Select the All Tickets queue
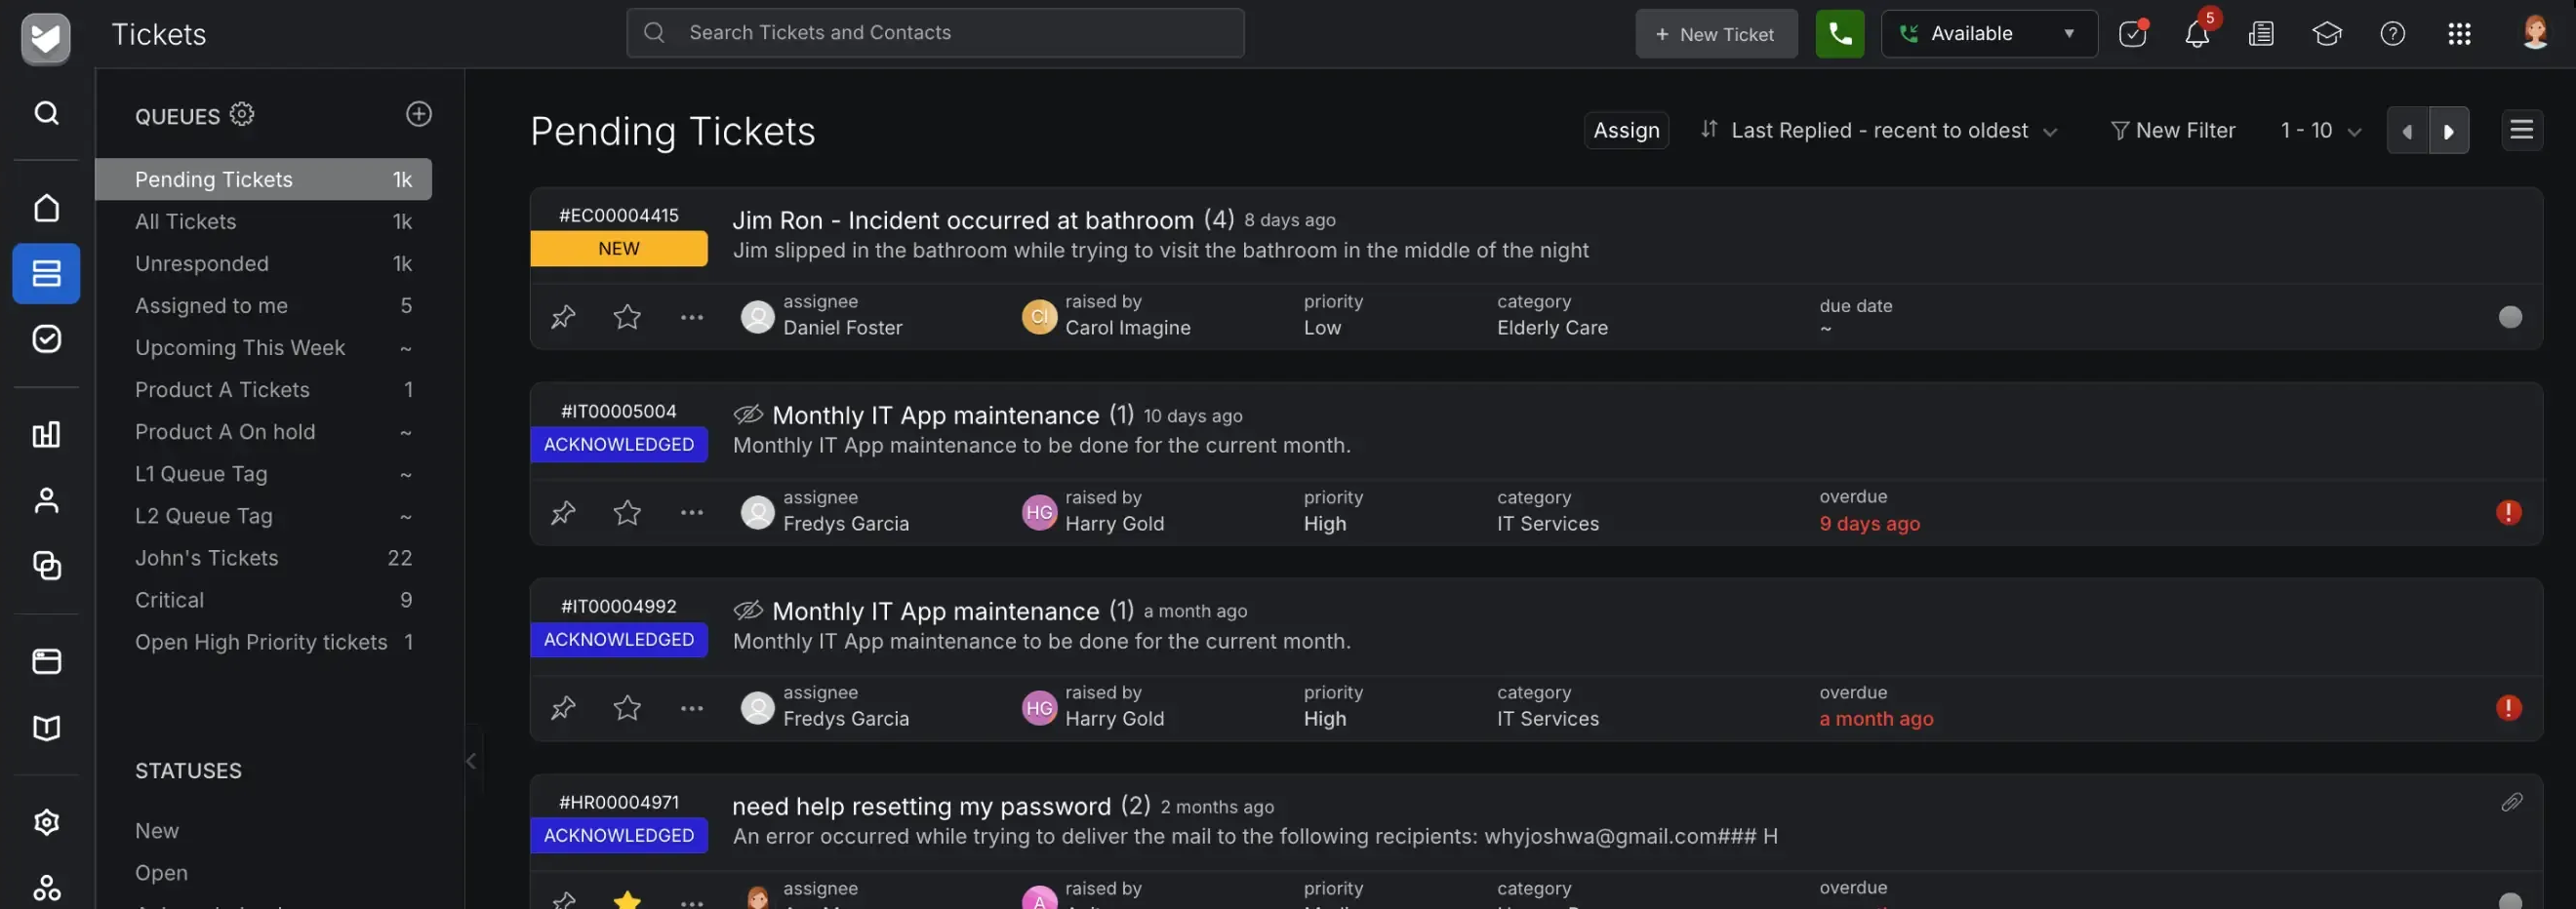The image size is (2576, 909). click(x=264, y=222)
